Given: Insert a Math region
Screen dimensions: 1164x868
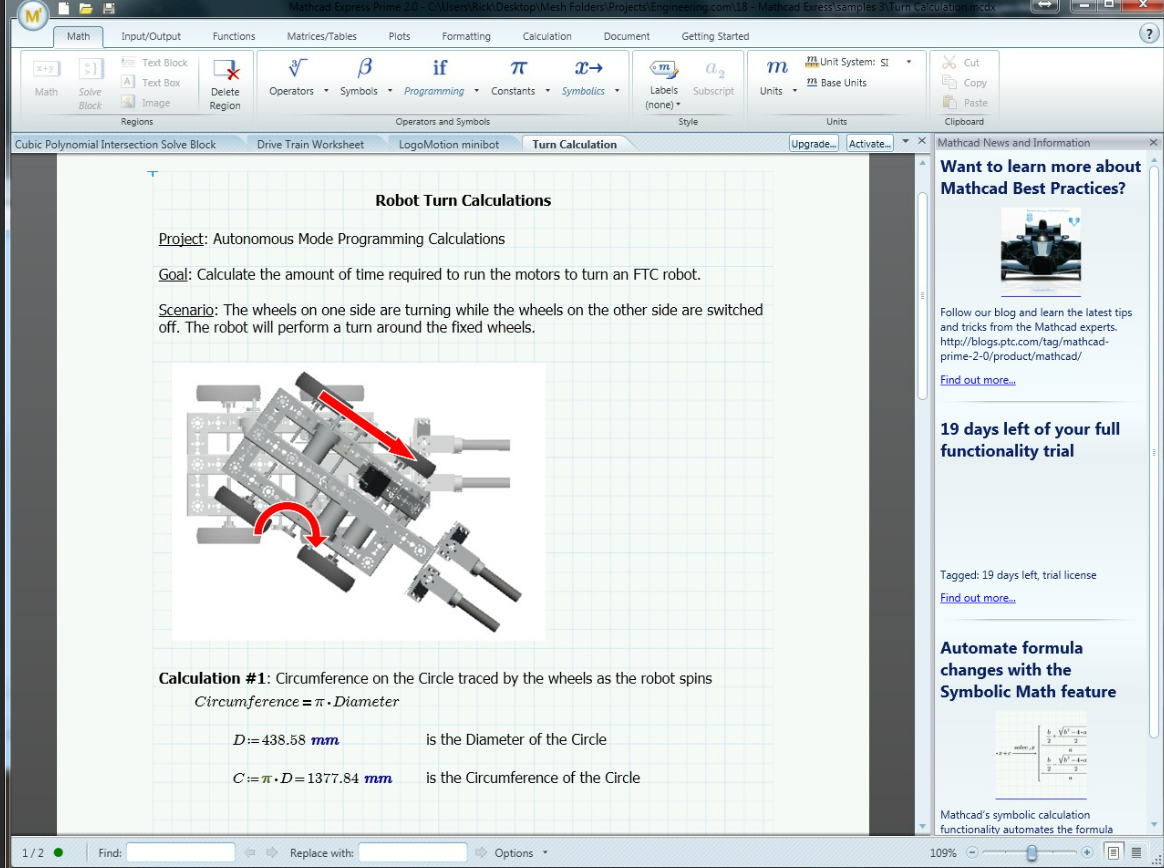Looking at the screenshot, I should click(x=46, y=78).
